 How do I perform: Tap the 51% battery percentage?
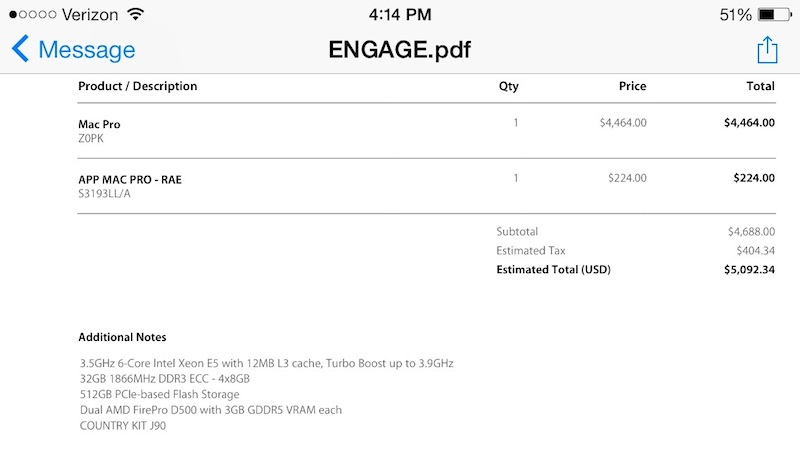coord(735,15)
